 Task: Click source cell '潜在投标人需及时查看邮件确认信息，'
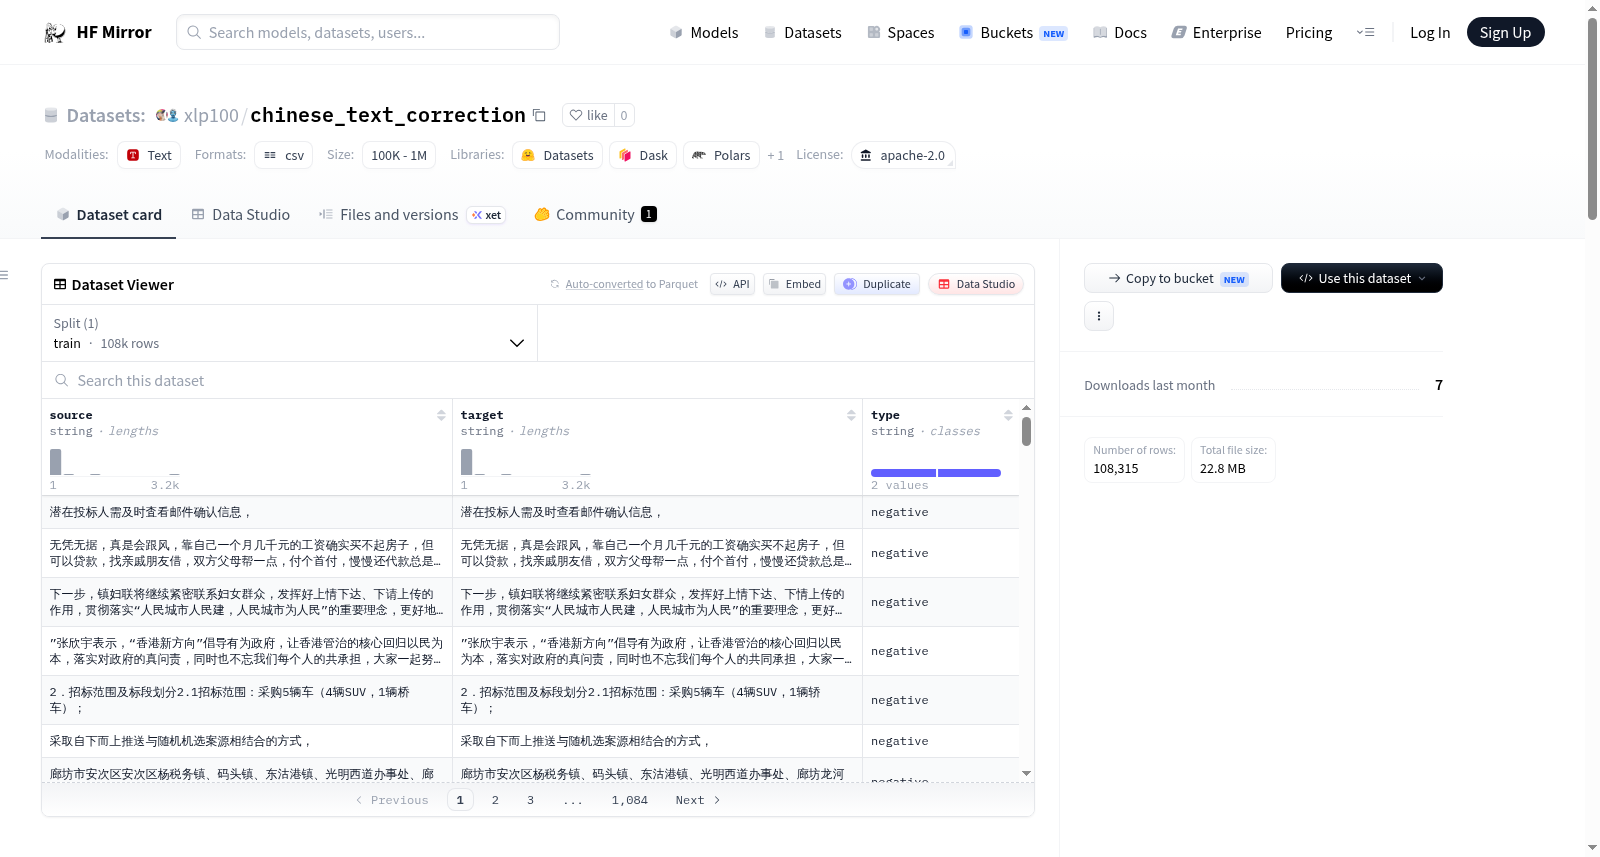247,512
